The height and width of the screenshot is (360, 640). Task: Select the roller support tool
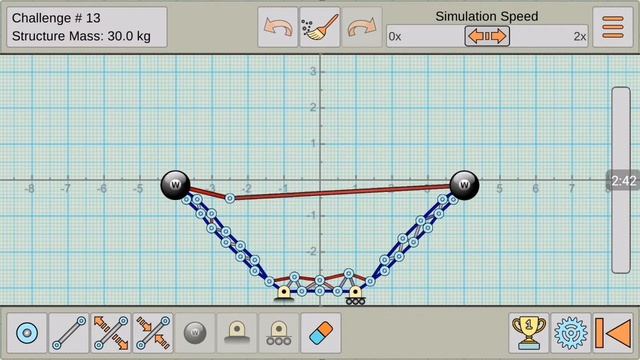coord(279,333)
